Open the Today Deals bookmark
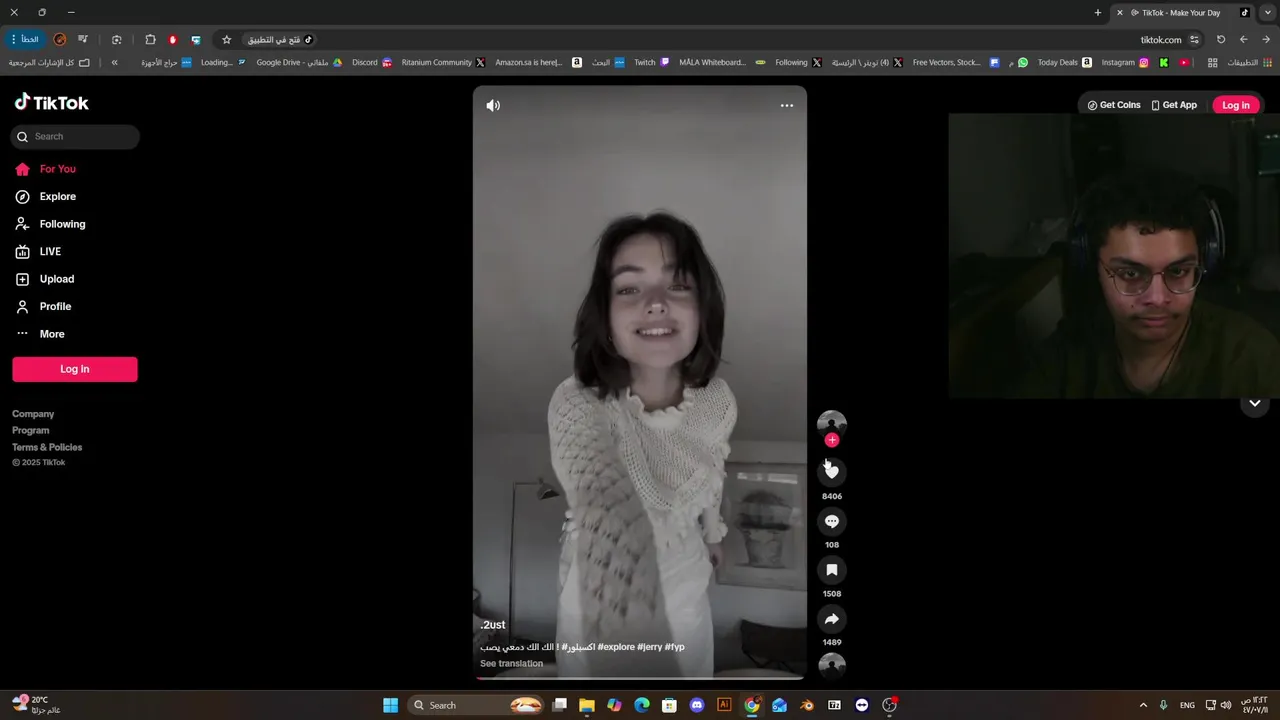The height and width of the screenshot is (720, 1280). coord(1064,62)
